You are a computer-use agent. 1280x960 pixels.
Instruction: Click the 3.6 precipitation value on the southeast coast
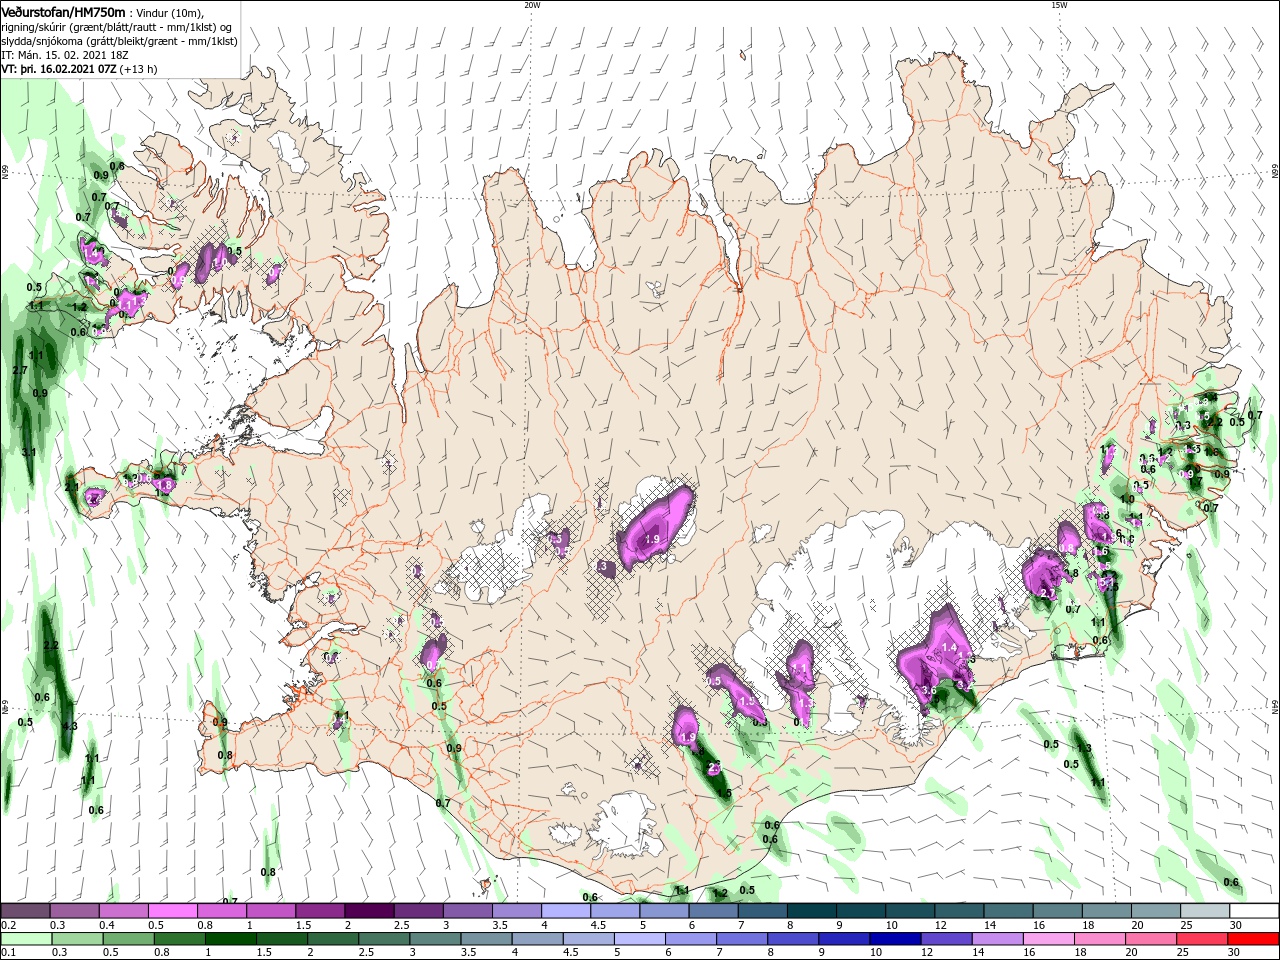pos(928,691)
